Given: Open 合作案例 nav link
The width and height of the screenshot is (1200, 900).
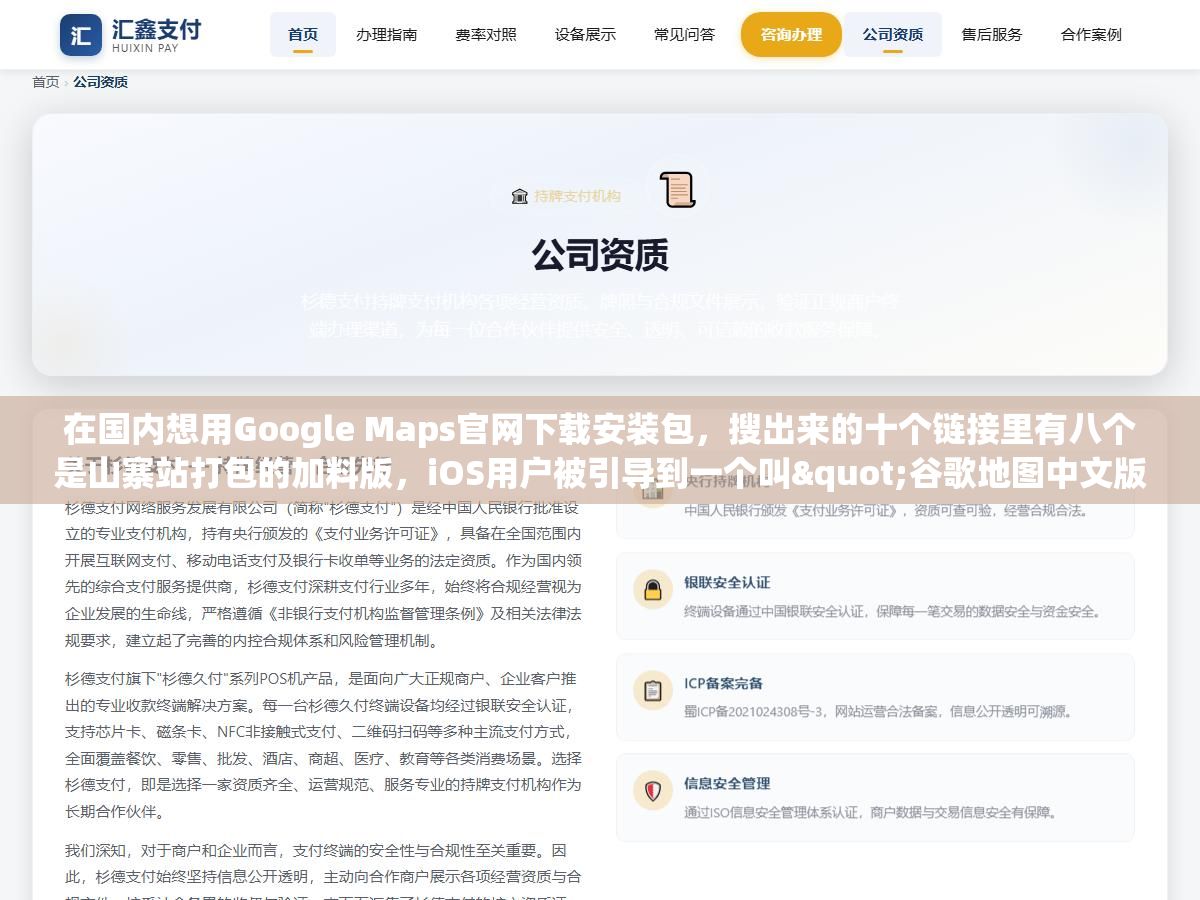Looking at the screenshot, I should pos(1091,34).
